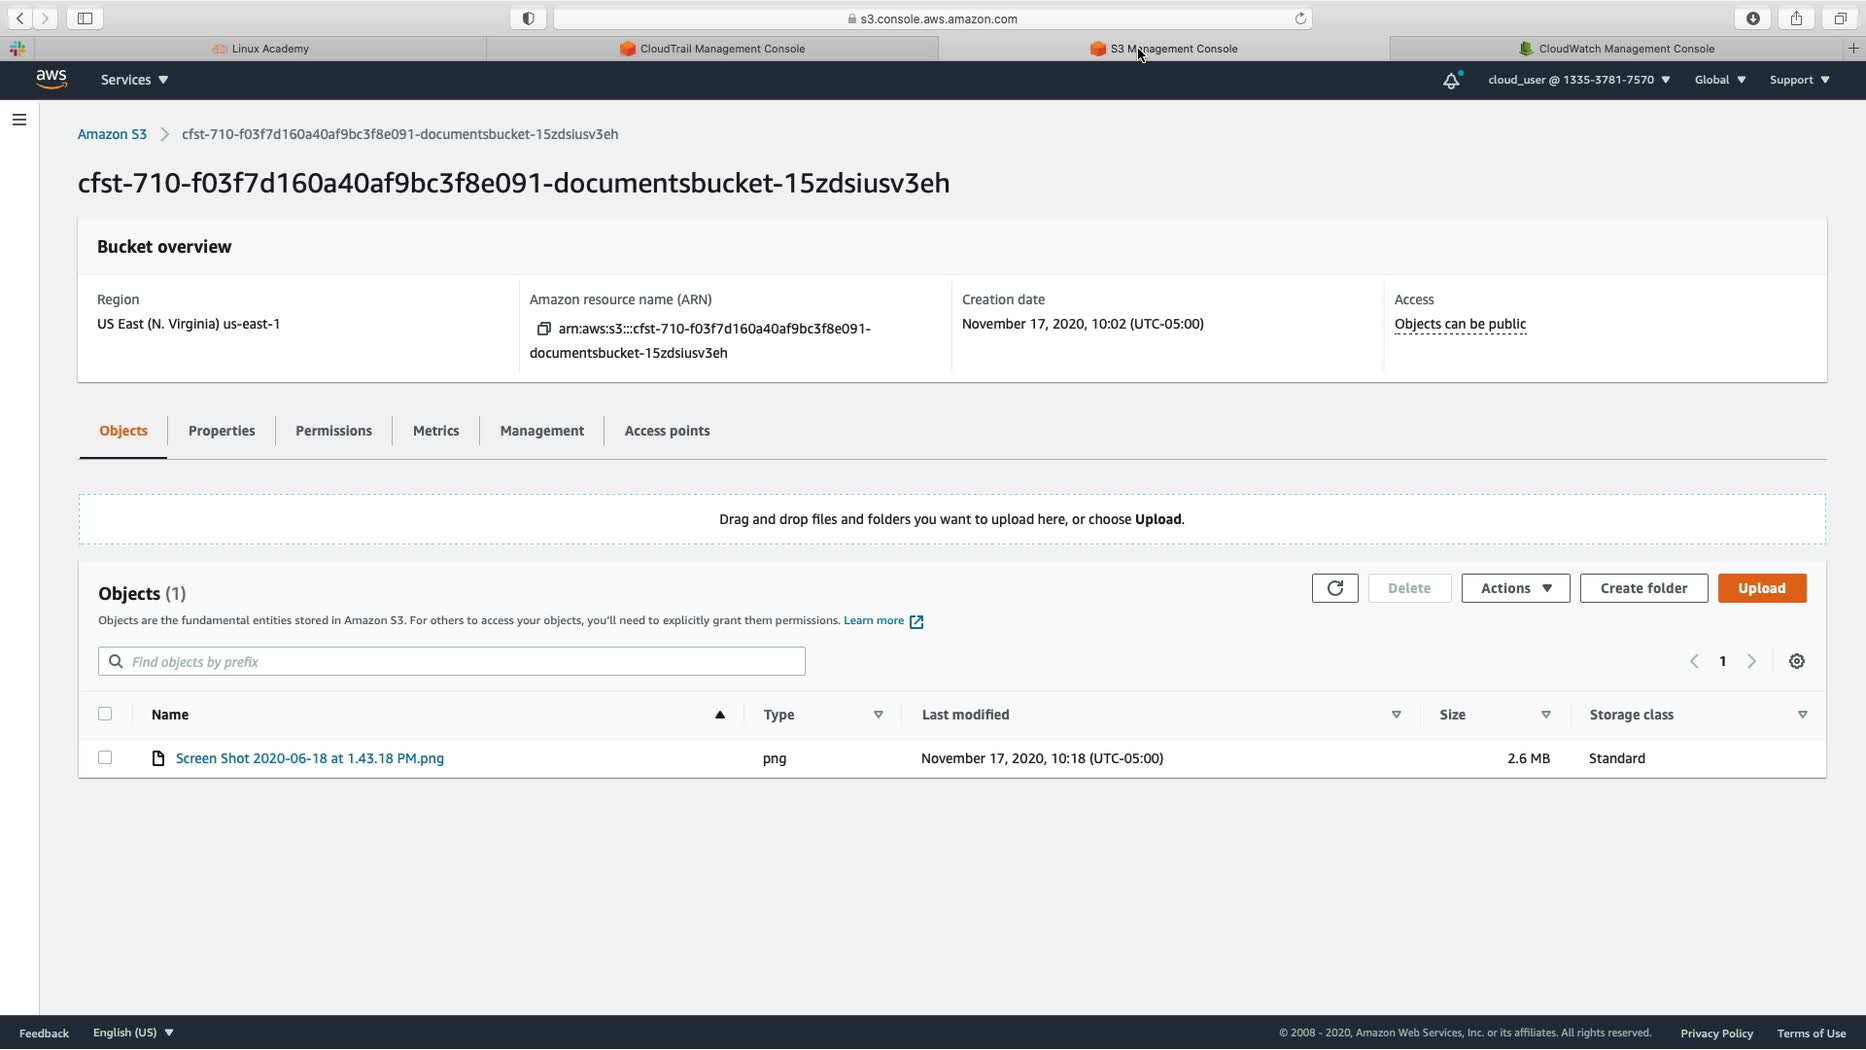Open the Terms of Use link

coord(1811,1033)
